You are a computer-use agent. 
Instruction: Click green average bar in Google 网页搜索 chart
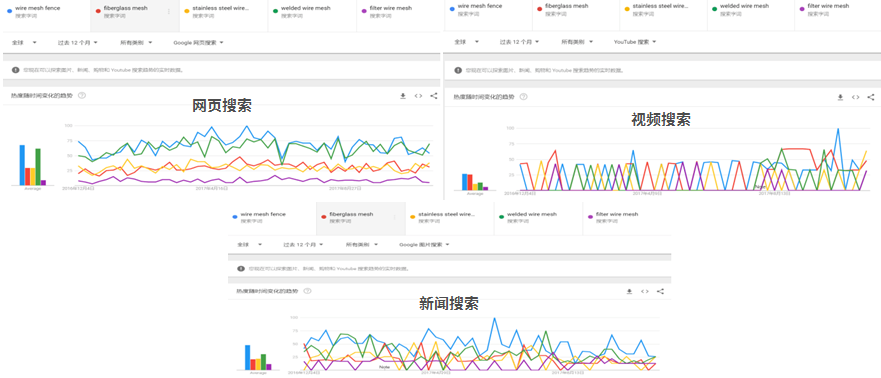coord(38,167)
